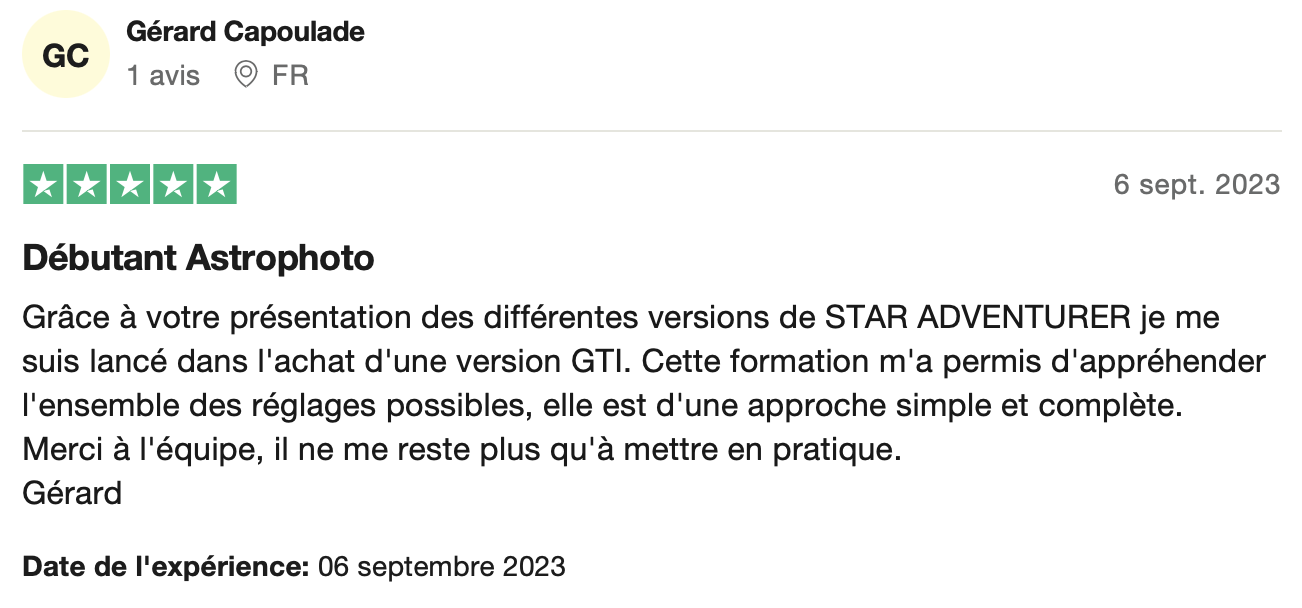The width and height of the screenshot is (1302, 608).
Task: Click the fourth green rating star
Action: (x=173, y=184)
